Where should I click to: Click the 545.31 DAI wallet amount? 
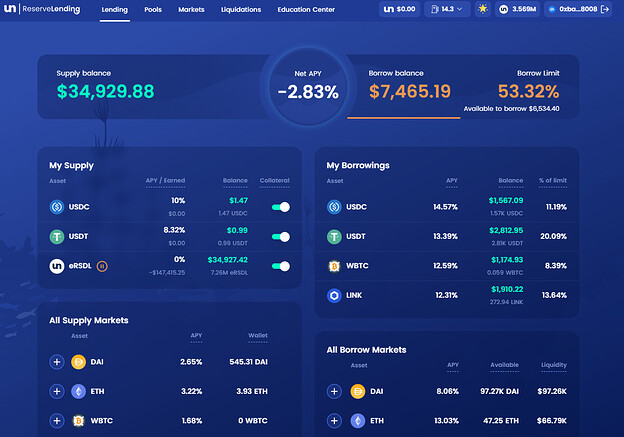(x=248, y=362)
